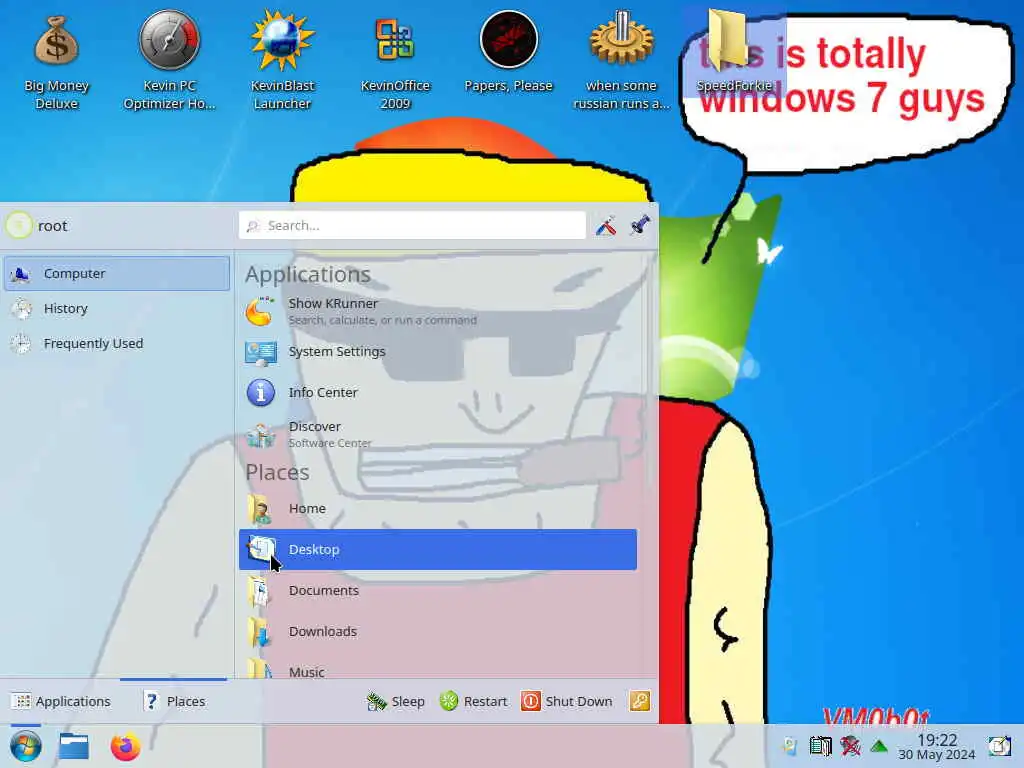Expand hidden tray icons green arrow

(x=879, y=746)
